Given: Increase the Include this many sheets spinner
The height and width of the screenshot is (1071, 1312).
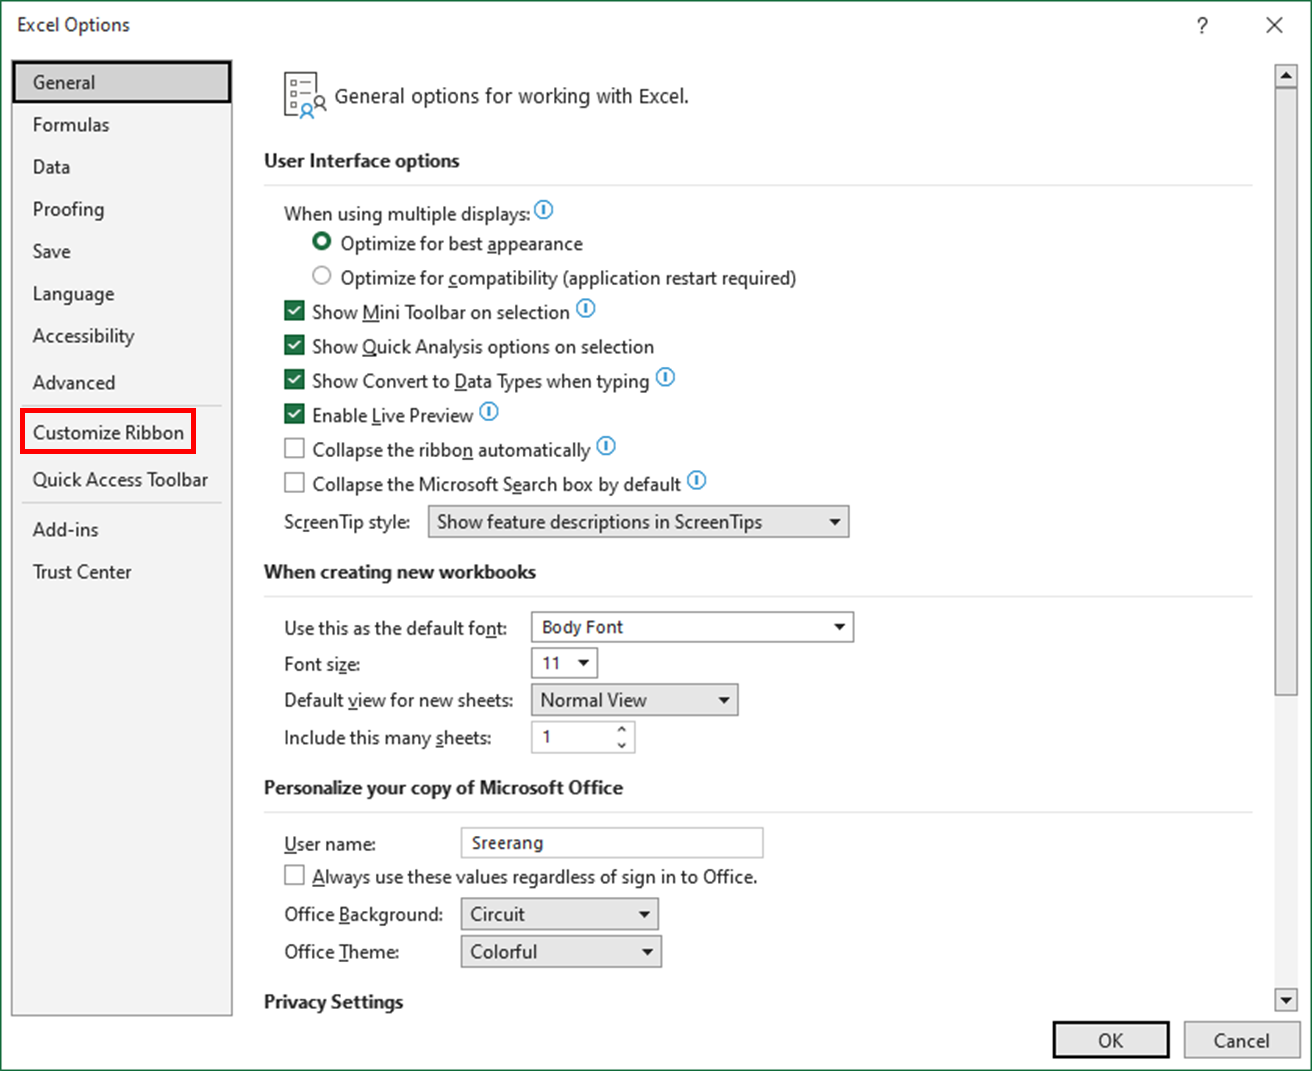Looking at the screenshot, I should coord(622,730).
